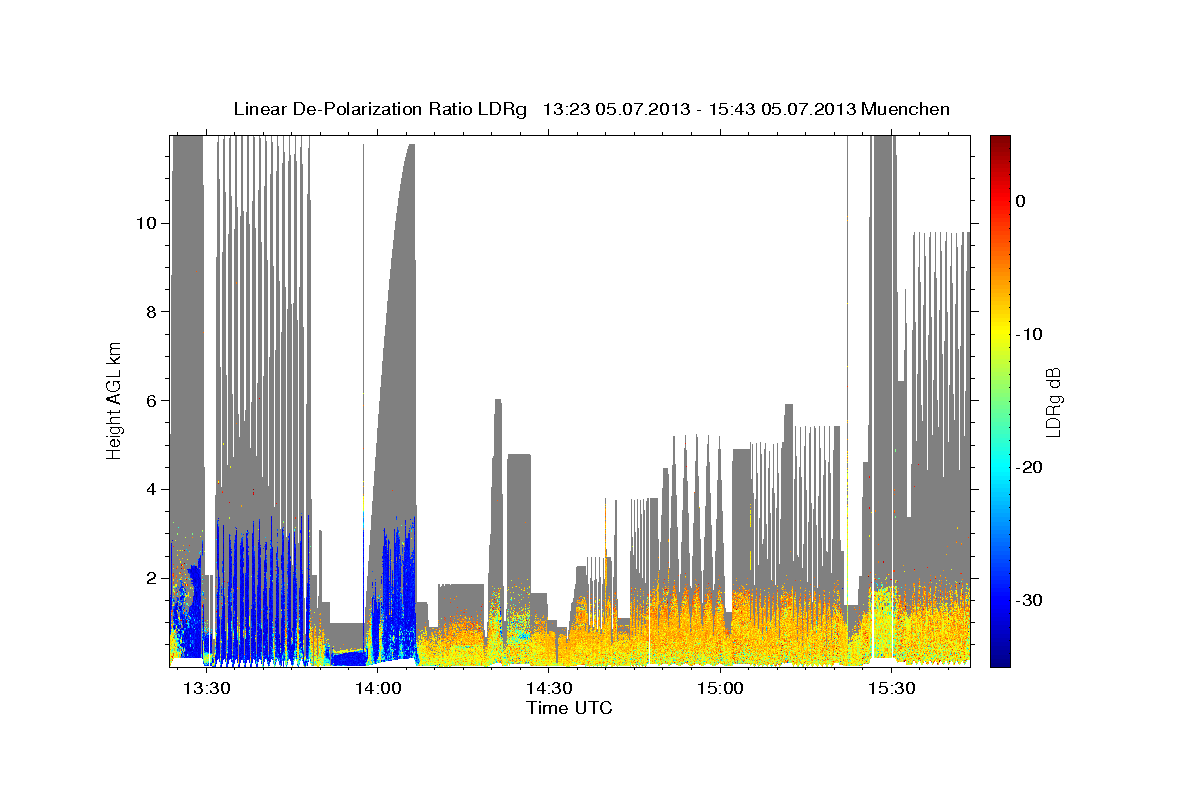Click the height tick label 6

coord(150,400)
